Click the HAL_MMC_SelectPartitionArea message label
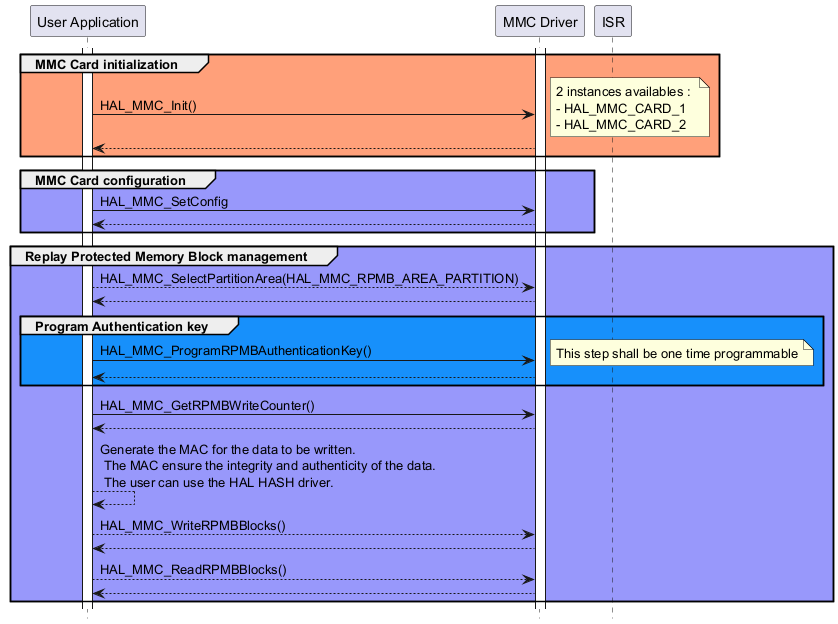838x624 pixels. pos(309,277)
